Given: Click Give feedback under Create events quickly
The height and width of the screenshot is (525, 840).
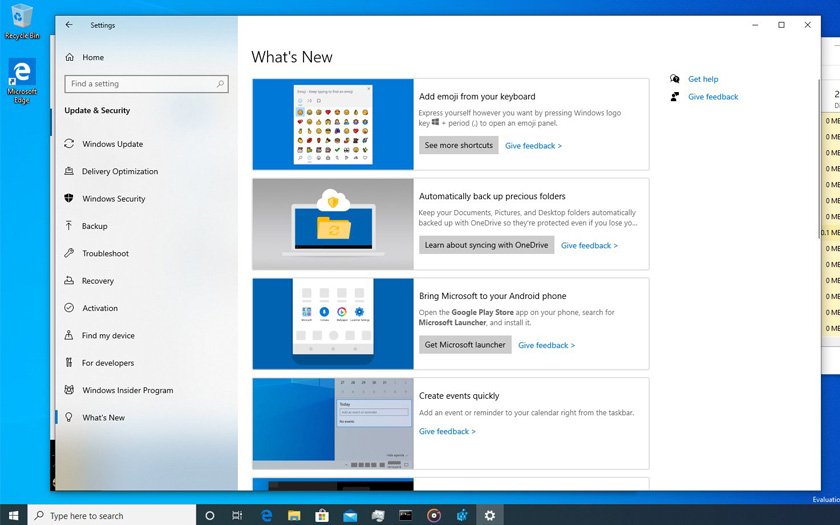Looking at the screenshot, I should tap(447, 432).
